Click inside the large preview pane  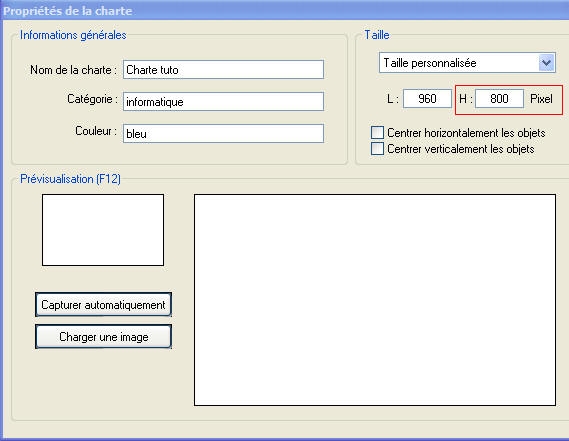(x=375, y=300)
